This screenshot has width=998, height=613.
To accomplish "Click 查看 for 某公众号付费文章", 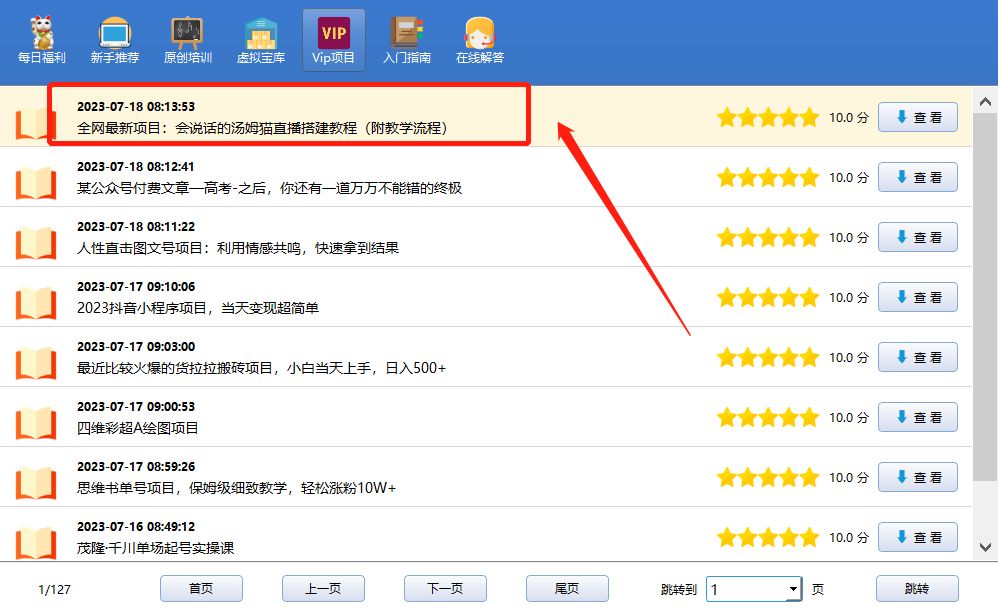I will coord(918,177).
